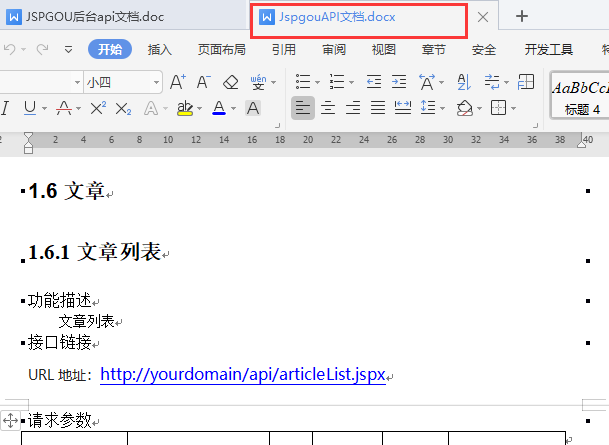
Task: Click the line spacing icon
Action: (428, 108)
